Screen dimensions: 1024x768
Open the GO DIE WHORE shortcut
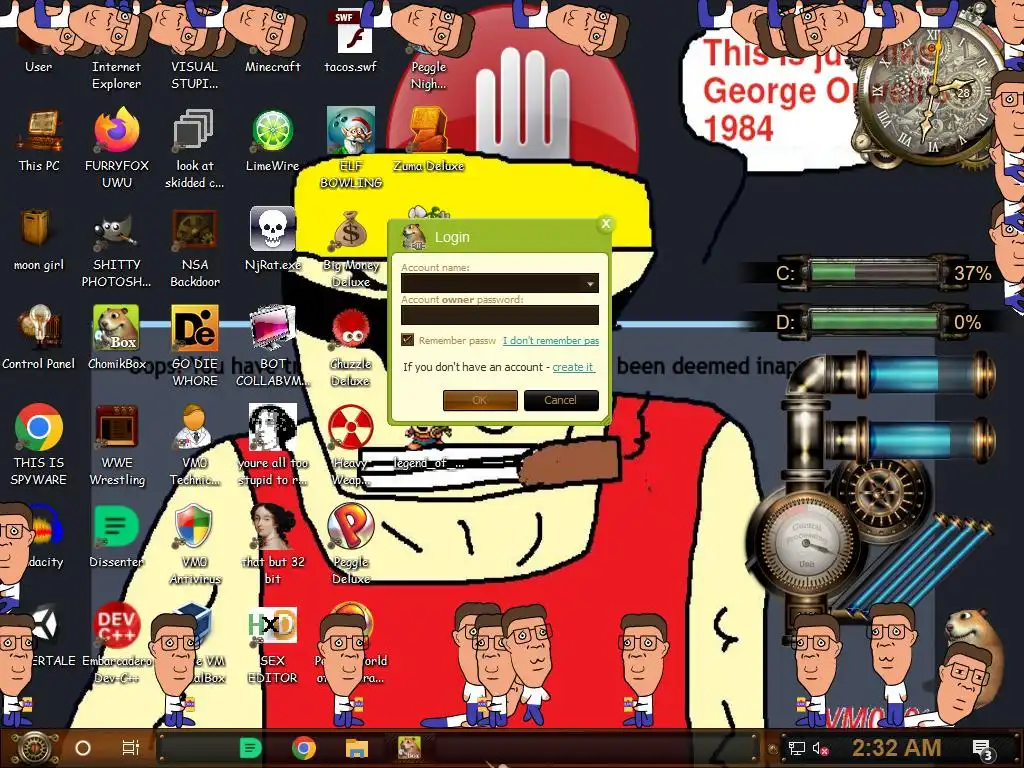pyautogui.click(x=195, y=346)
